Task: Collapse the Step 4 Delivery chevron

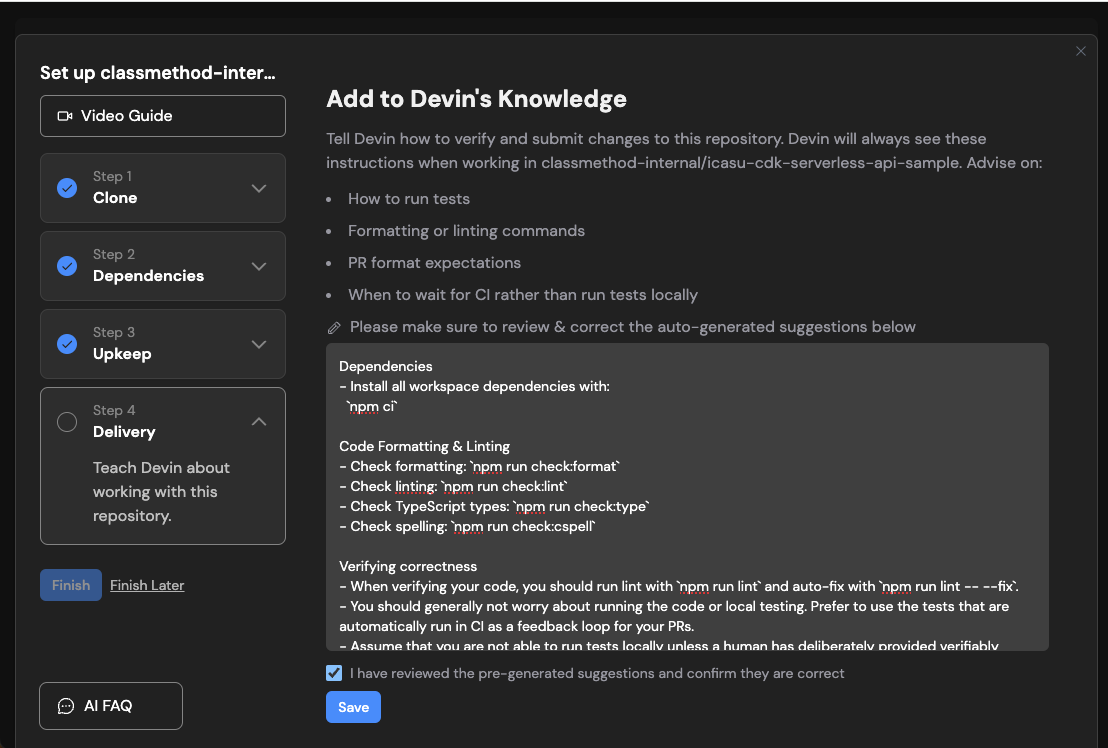Action: pyautogui.click(x=259, y=422)
